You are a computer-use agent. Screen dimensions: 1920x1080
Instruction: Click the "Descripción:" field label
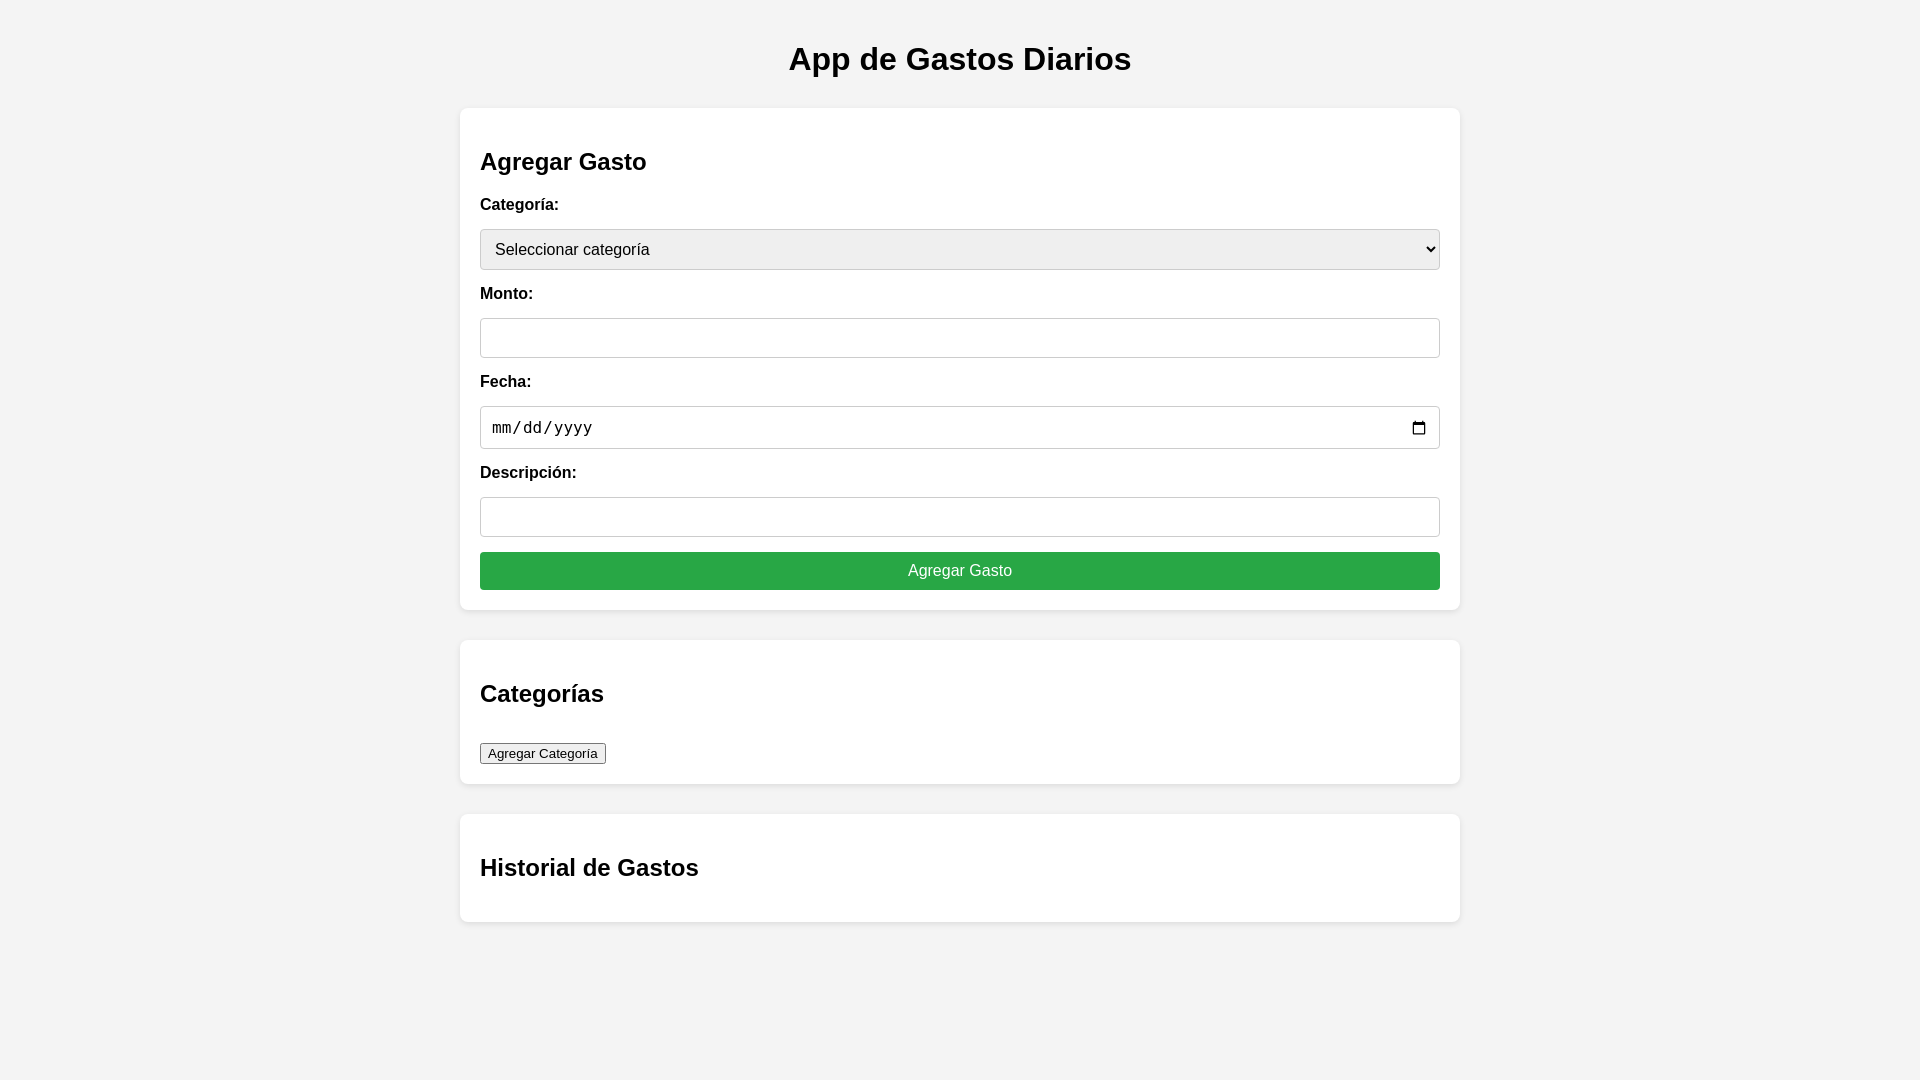(x=528, y=473)
